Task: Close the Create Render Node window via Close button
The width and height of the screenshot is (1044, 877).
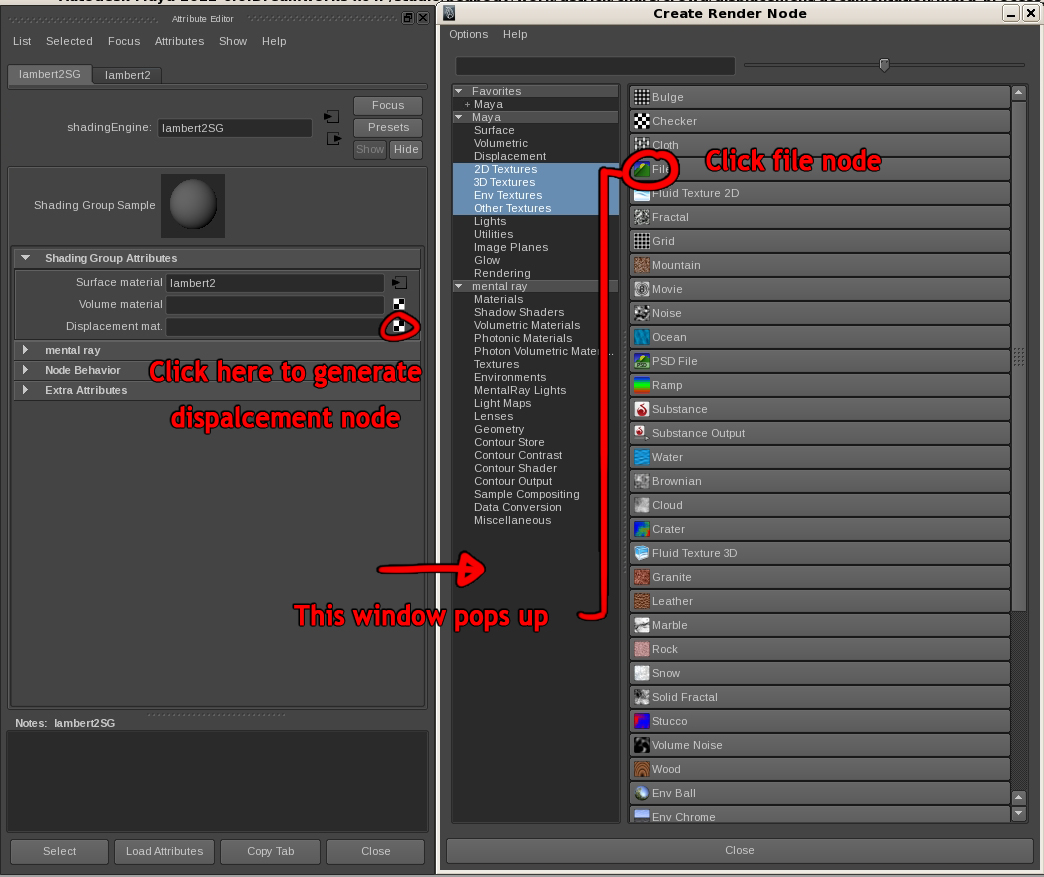Action: [x=739, y=850]
